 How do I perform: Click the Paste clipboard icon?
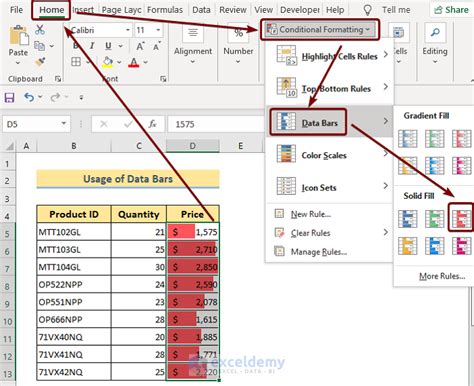point(18,36)
